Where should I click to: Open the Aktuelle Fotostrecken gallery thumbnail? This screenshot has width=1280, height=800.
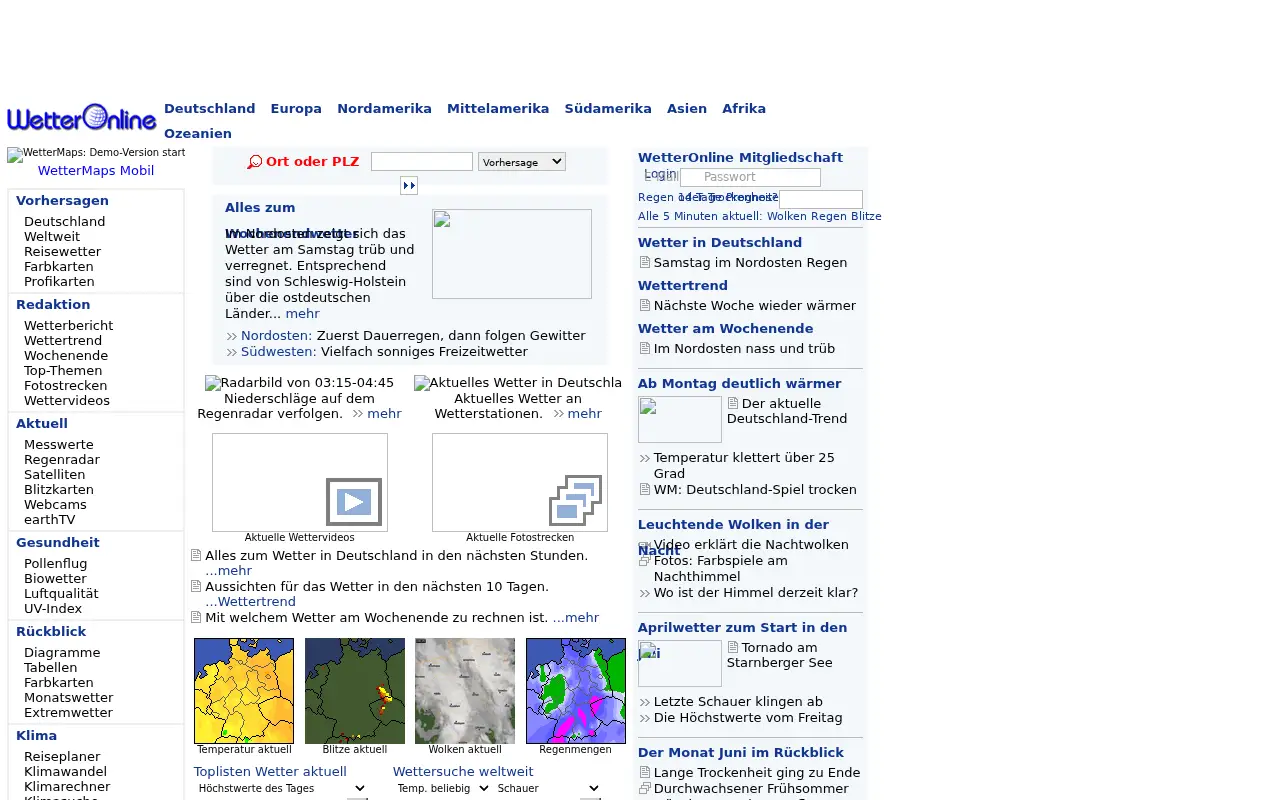(520, 482)
